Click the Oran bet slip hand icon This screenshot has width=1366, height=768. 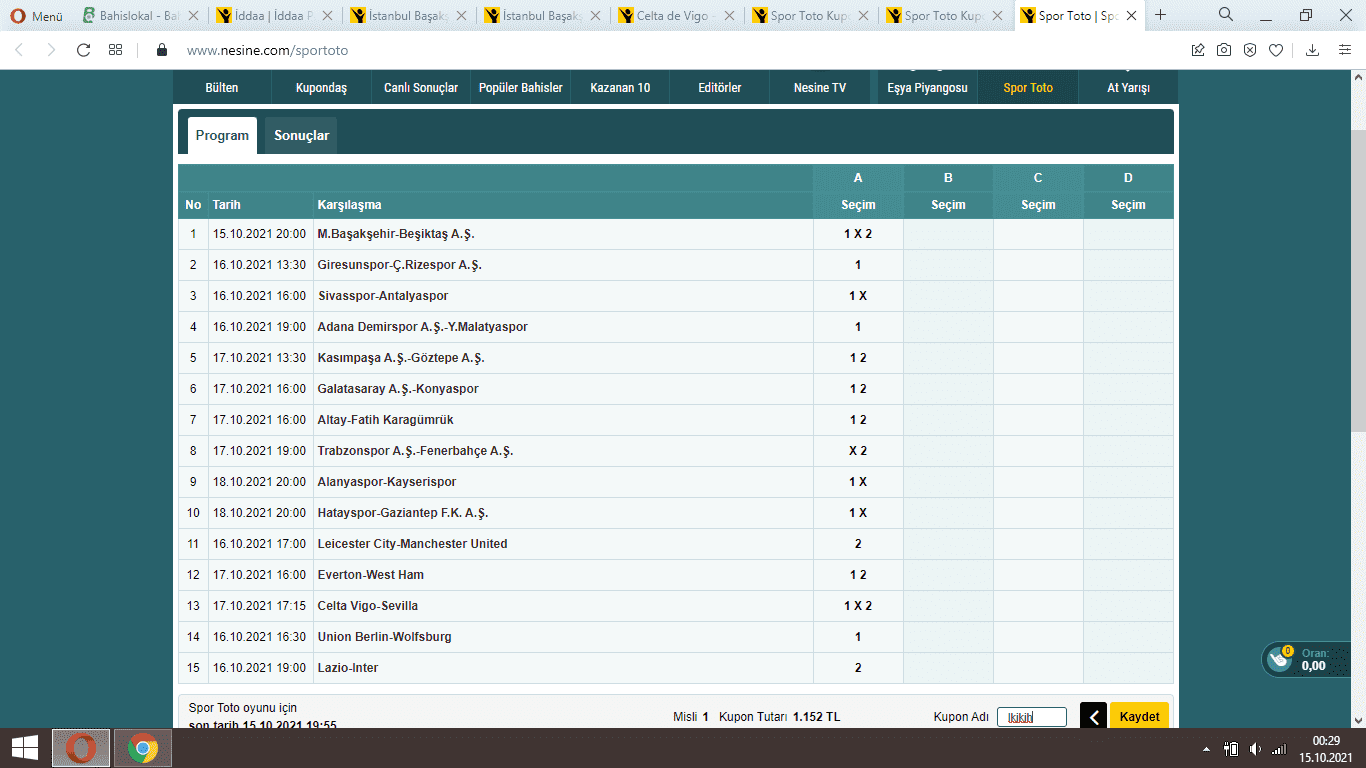point(1279,659)
